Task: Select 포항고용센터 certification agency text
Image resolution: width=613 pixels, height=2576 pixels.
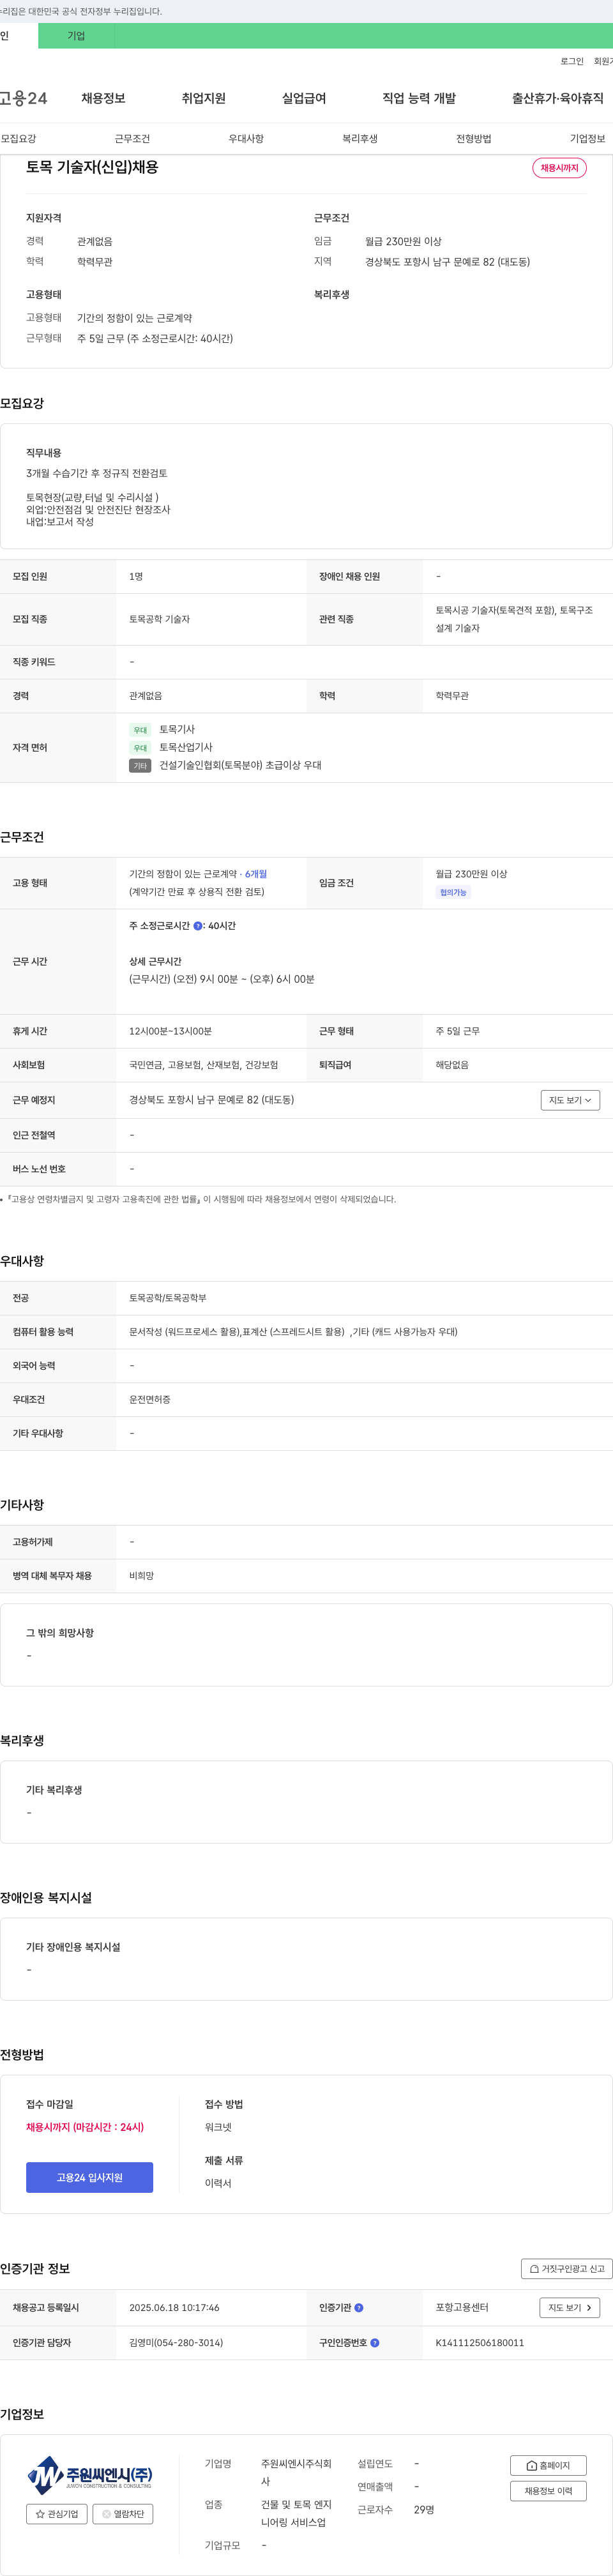Action: [462, 2308]
